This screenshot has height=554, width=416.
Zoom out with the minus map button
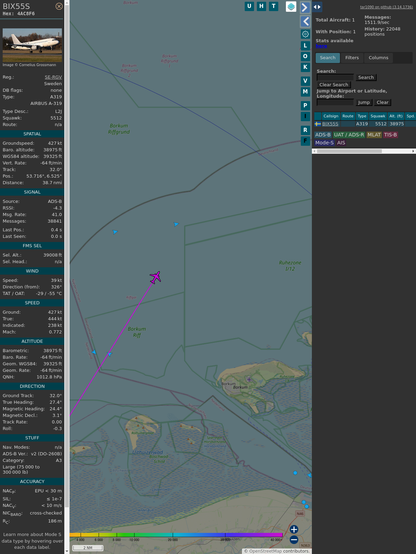294,540
